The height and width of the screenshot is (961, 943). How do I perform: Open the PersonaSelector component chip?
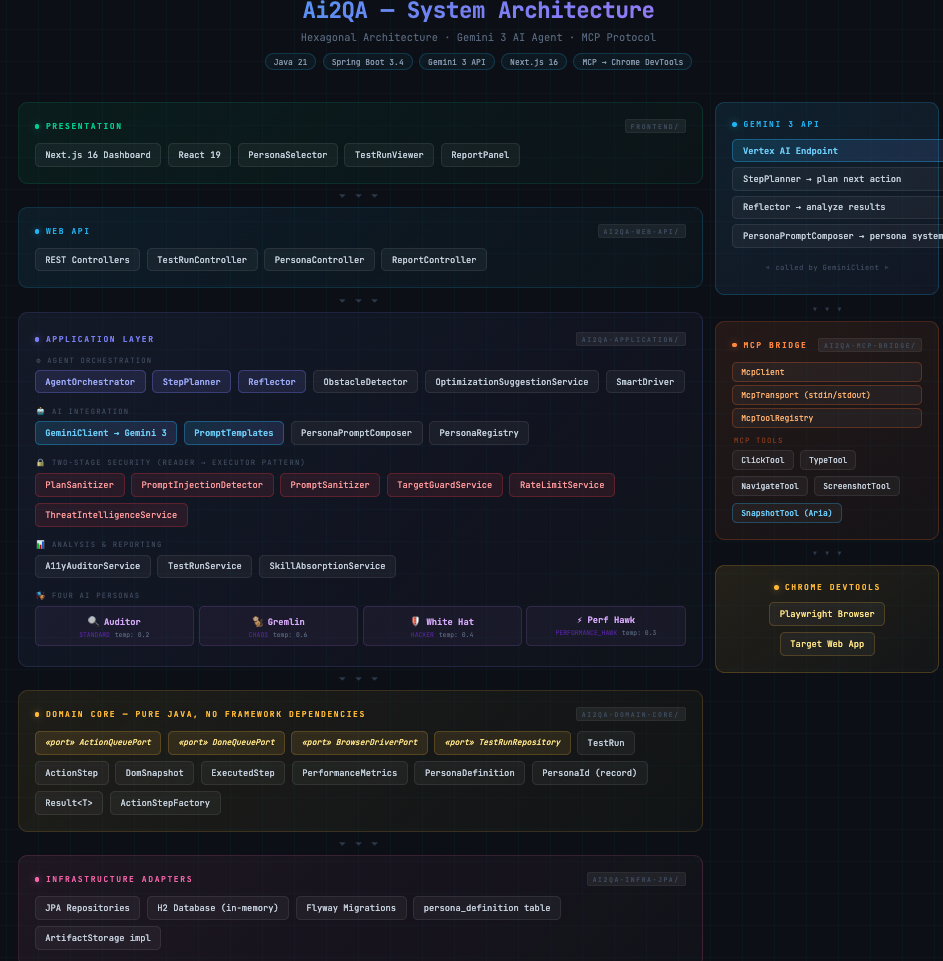click(287, 155)
